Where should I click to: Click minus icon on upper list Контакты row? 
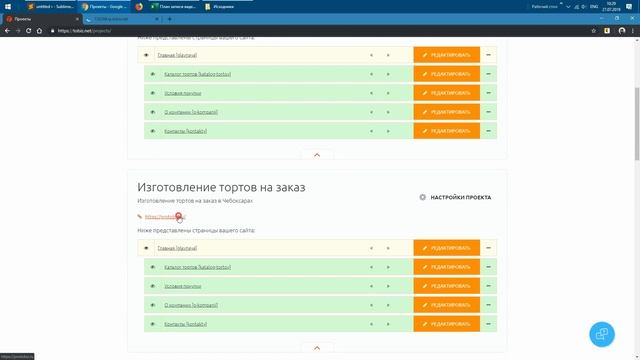click(488, 131)
